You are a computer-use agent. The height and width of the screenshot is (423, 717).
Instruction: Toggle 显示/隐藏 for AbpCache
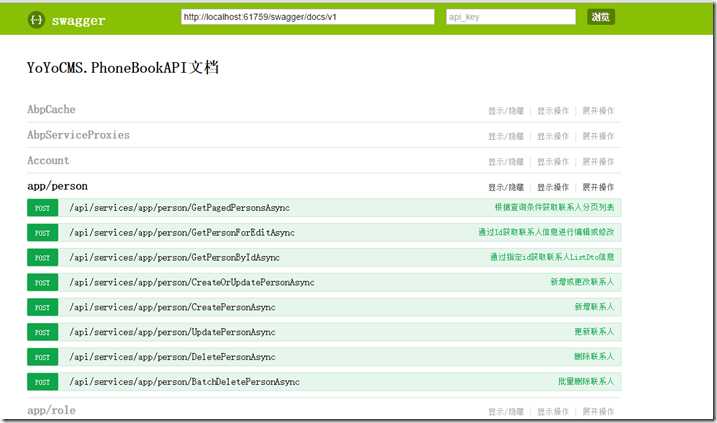point(506,111)
